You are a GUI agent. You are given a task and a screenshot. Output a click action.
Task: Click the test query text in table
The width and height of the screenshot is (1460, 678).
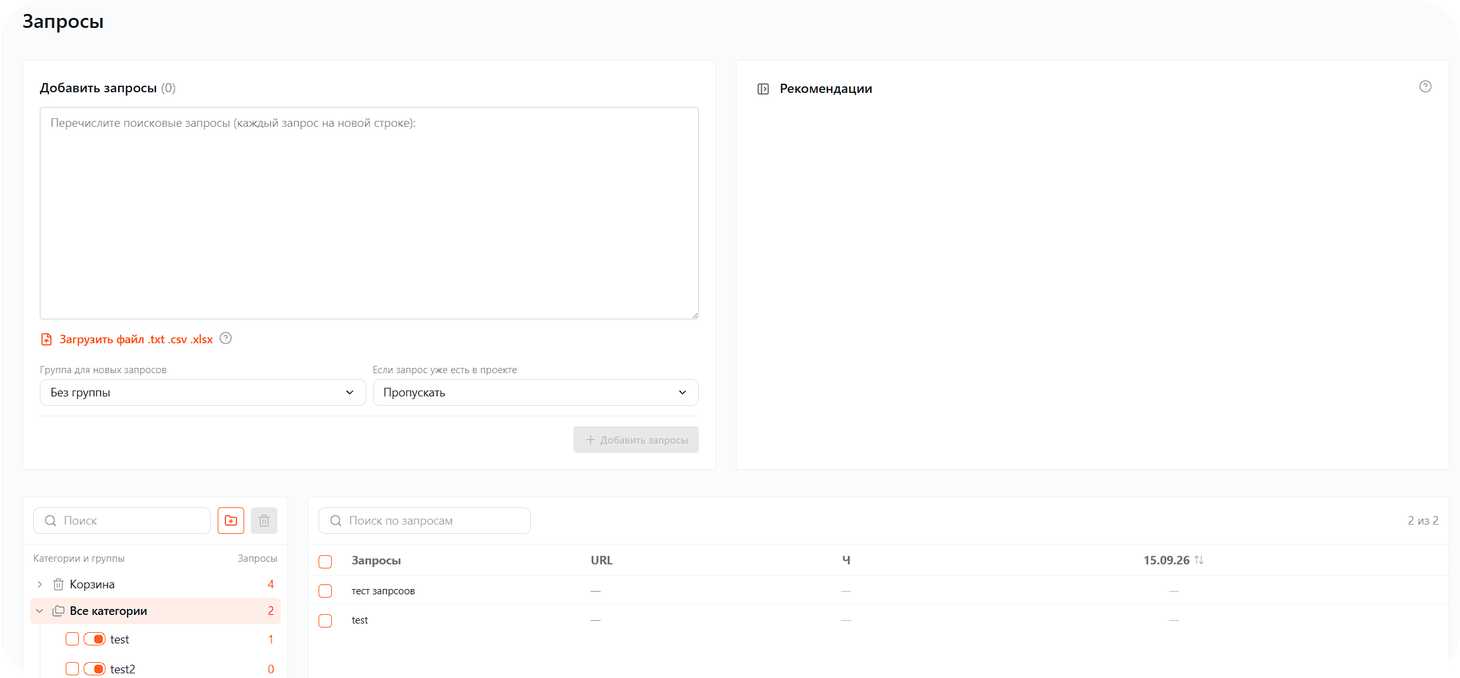[360, 620]
